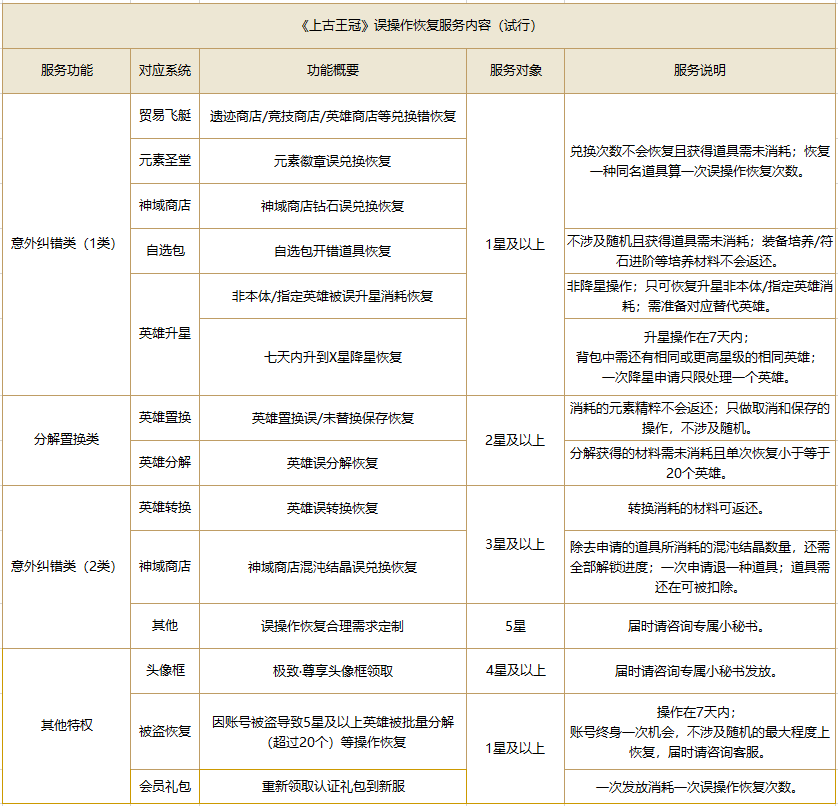
Task: Click the 转换消耗的材料可返还。 cell
Action: pos(700,508)
